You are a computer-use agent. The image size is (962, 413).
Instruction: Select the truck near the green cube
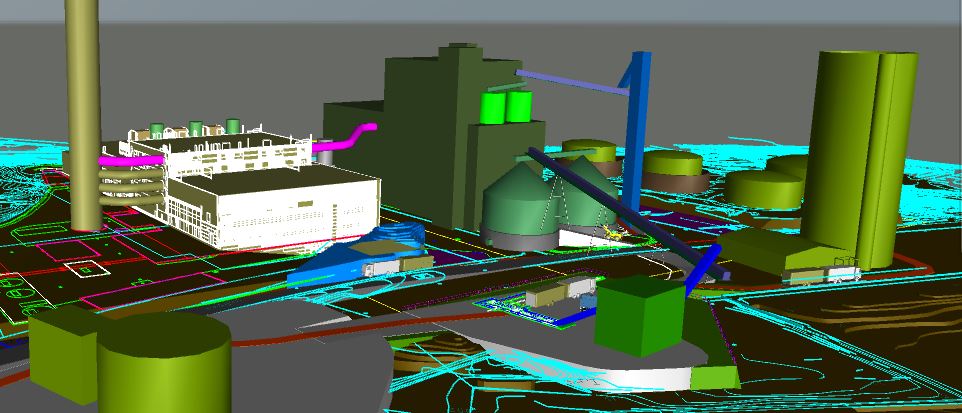(x=560, y=295)
